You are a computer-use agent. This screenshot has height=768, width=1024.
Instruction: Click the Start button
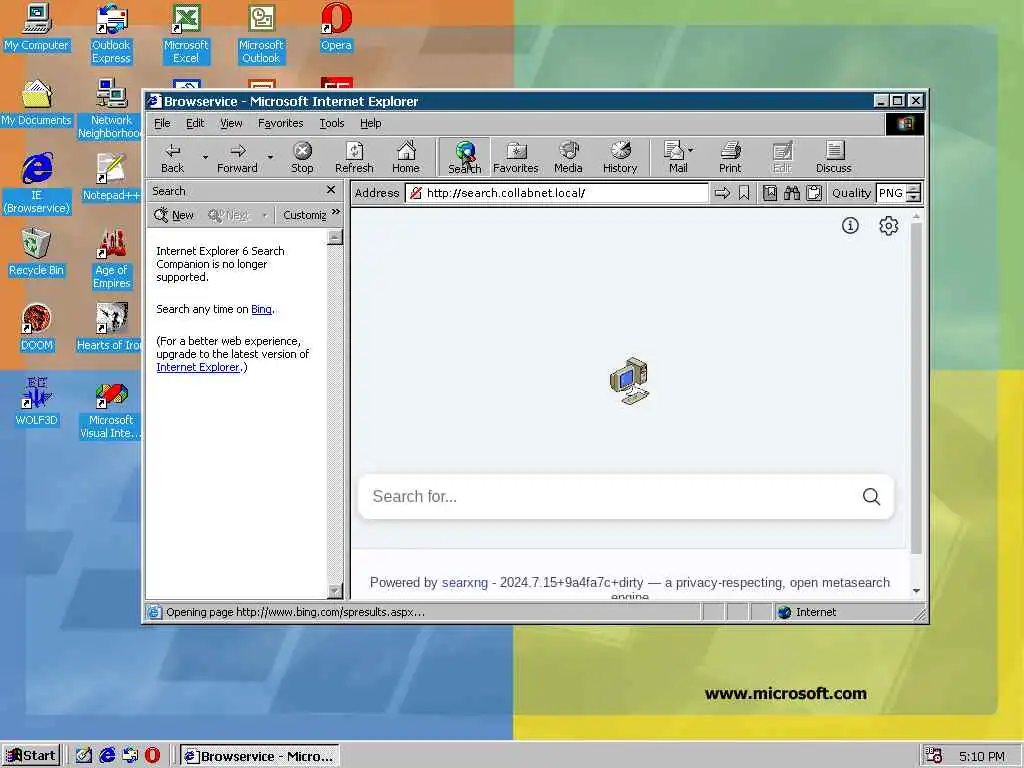pyautogui.click(x=31, y=756)
